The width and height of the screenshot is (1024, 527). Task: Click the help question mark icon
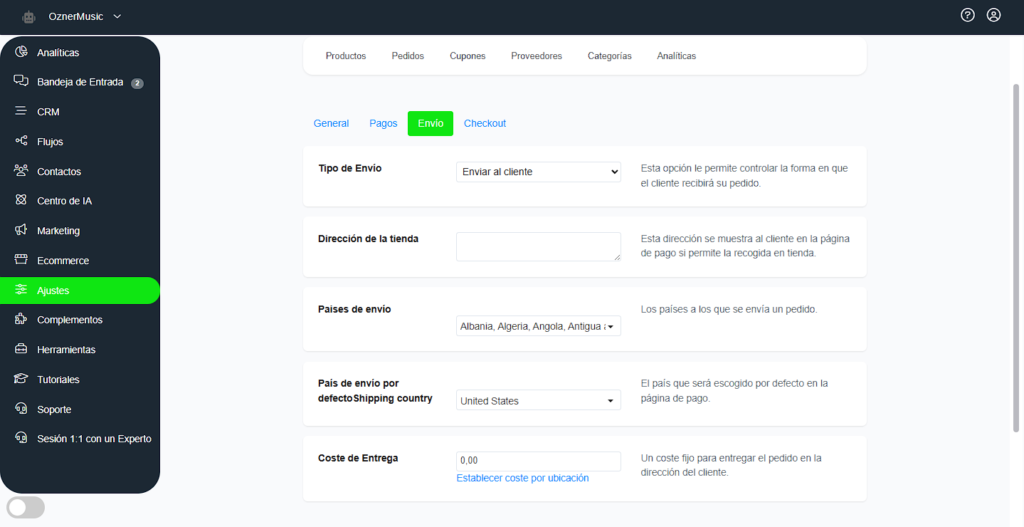(x=967, y=15)
